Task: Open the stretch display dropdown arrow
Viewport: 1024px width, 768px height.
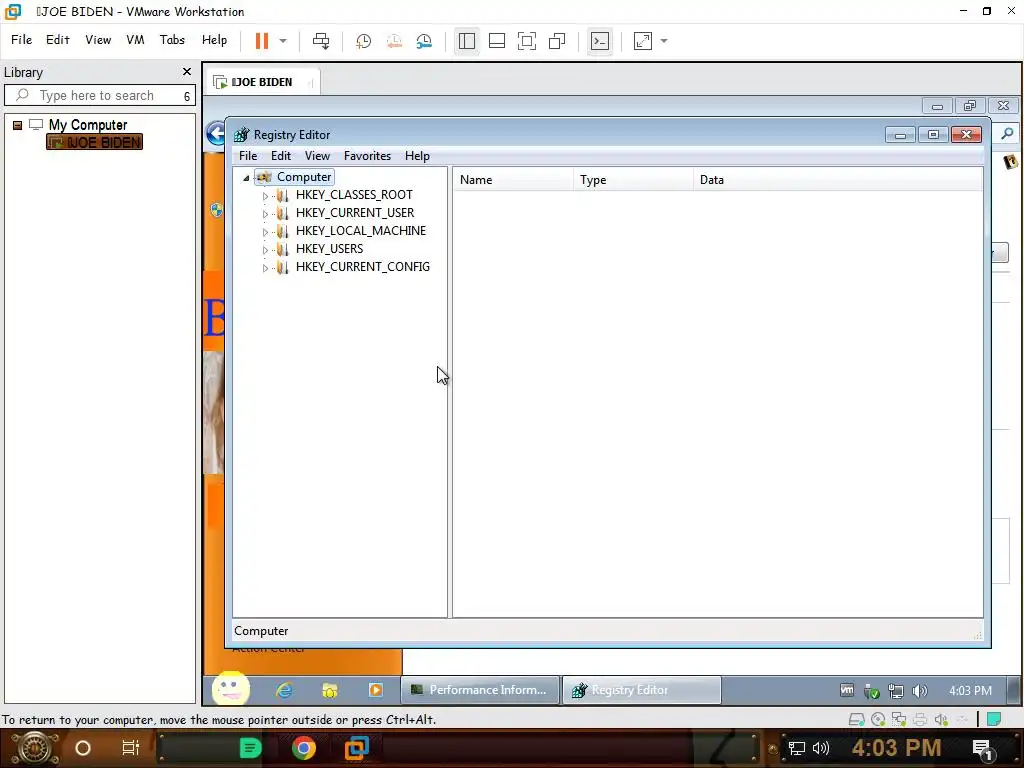Action: point(664,41)
